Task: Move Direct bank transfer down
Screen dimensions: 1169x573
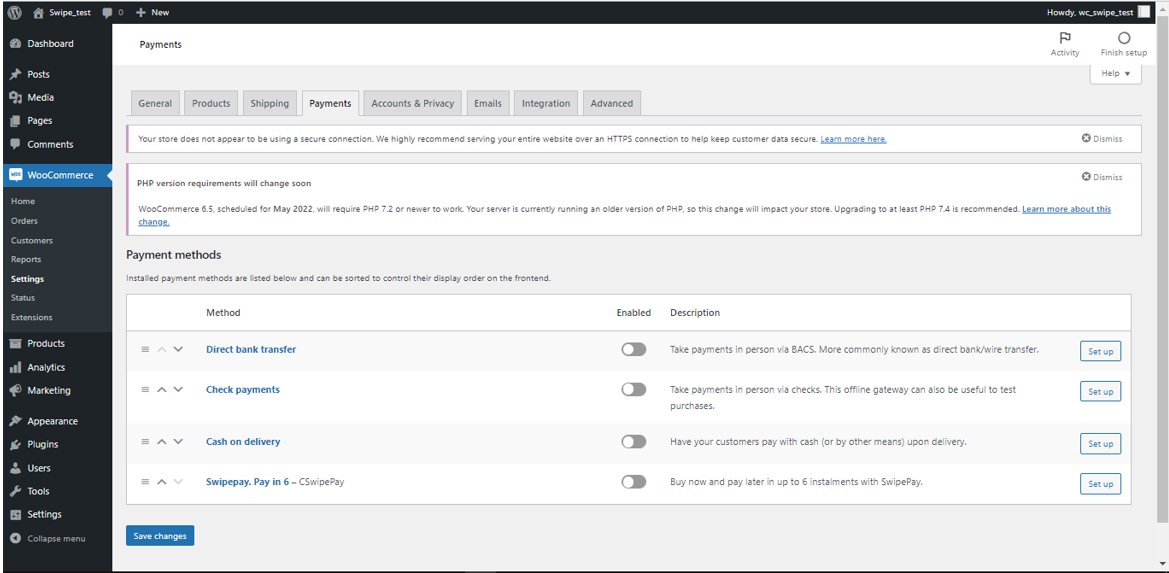Action: pos(177,349)
